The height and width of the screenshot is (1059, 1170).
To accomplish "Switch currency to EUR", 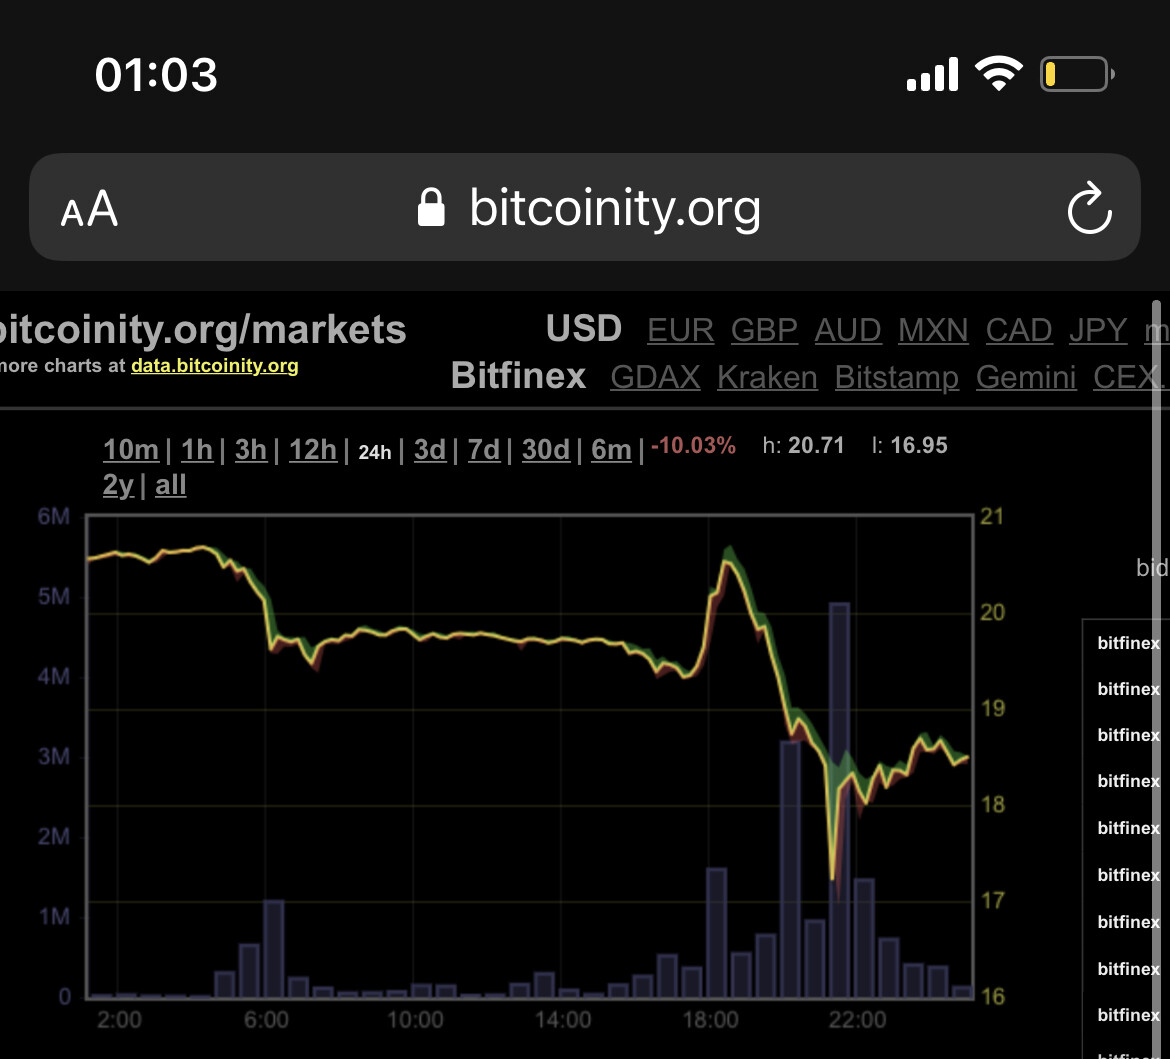I will (680, 330).
